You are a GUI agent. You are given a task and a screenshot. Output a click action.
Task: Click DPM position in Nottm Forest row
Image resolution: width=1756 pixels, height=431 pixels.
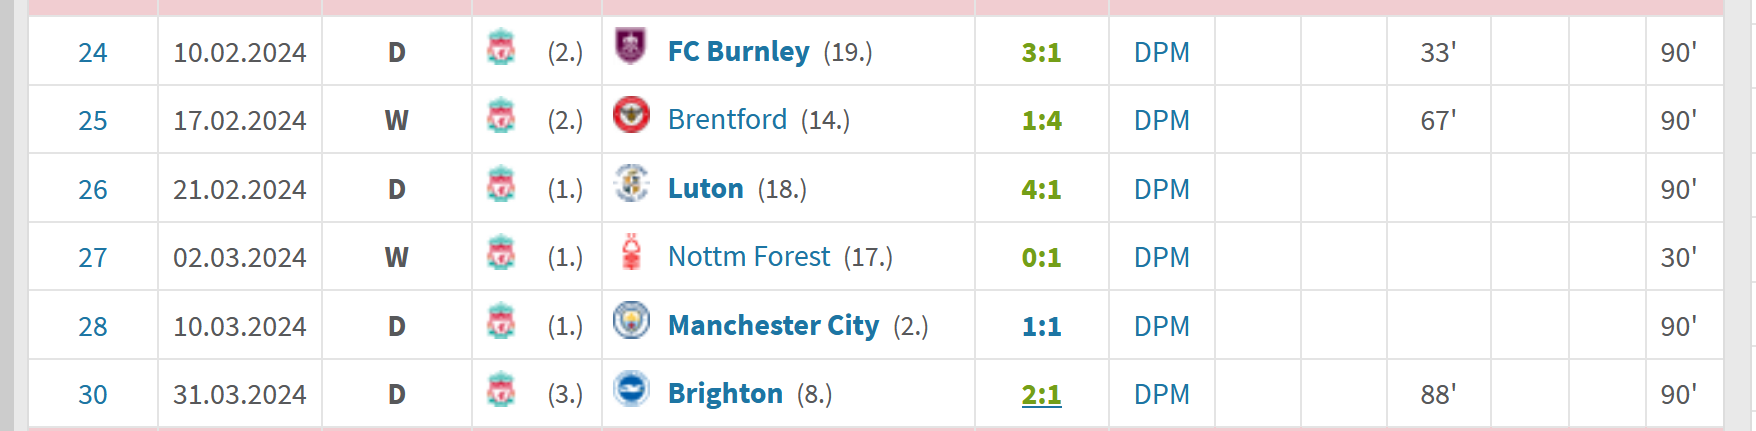1162,257
